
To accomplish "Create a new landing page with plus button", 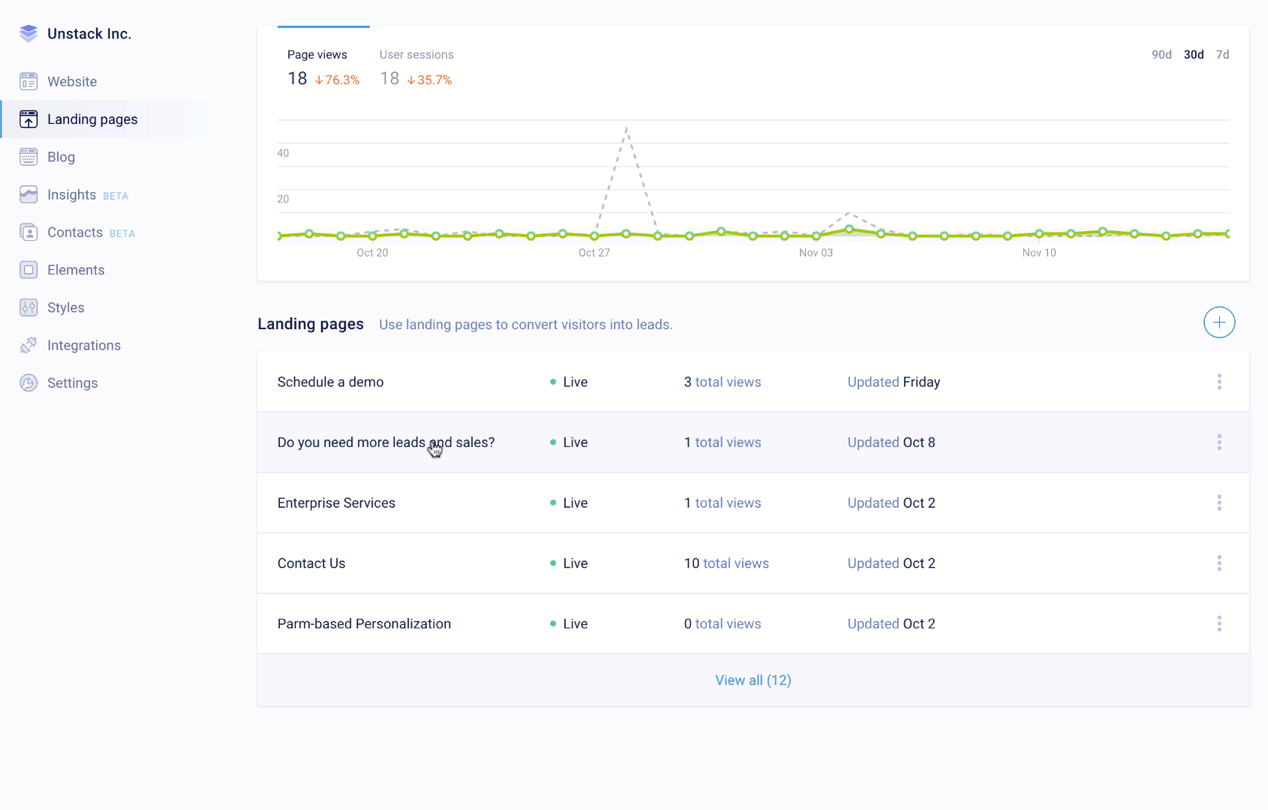I will (x=1219, y=322).
